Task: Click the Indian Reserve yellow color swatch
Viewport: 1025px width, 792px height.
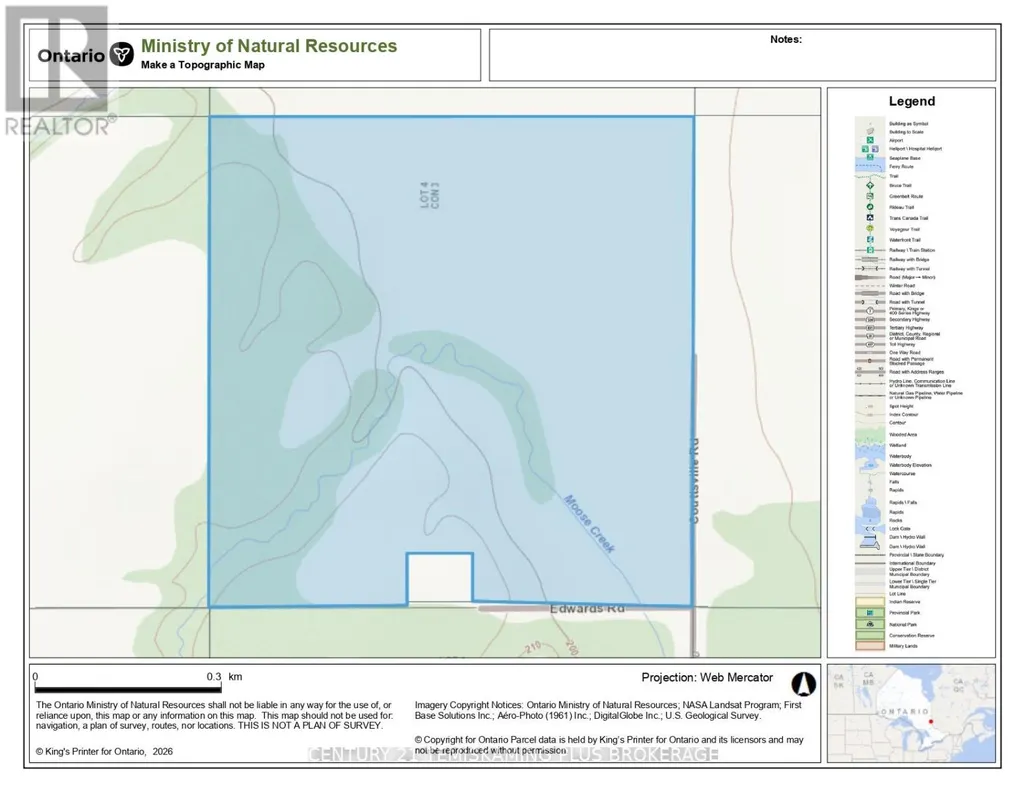Action: pos(870,602)
